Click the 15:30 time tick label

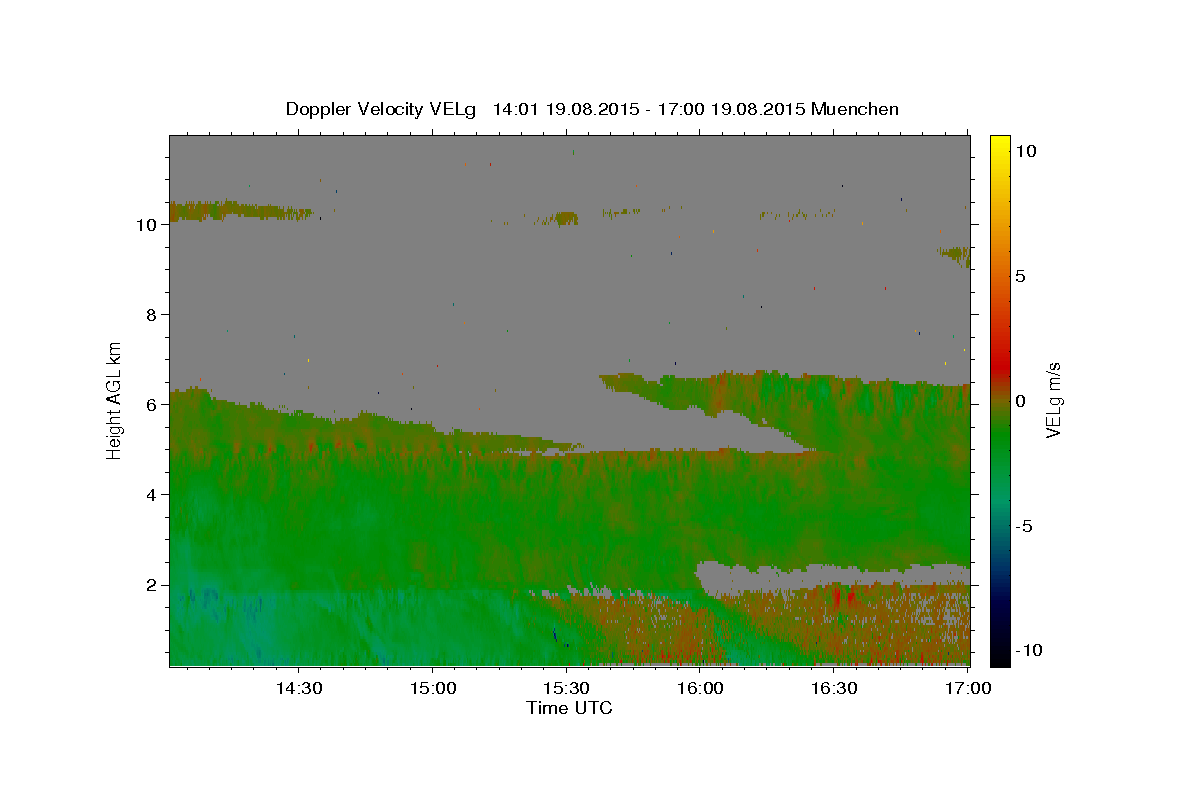[566, 688]
